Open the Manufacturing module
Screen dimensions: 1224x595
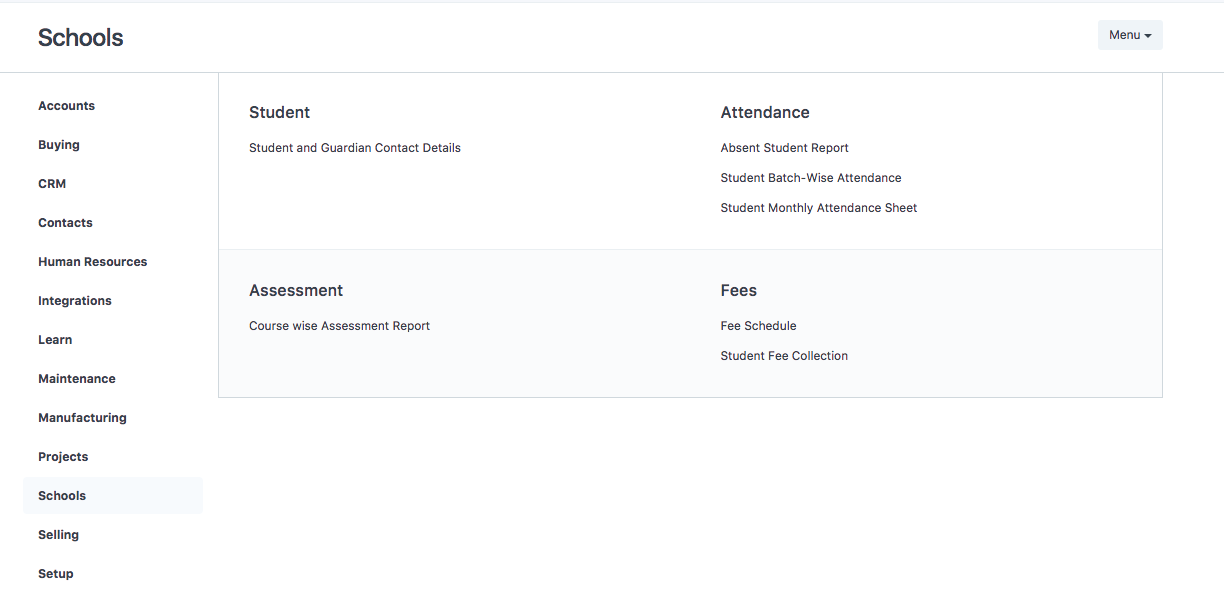pyautogui.click(x=82, y=417)
